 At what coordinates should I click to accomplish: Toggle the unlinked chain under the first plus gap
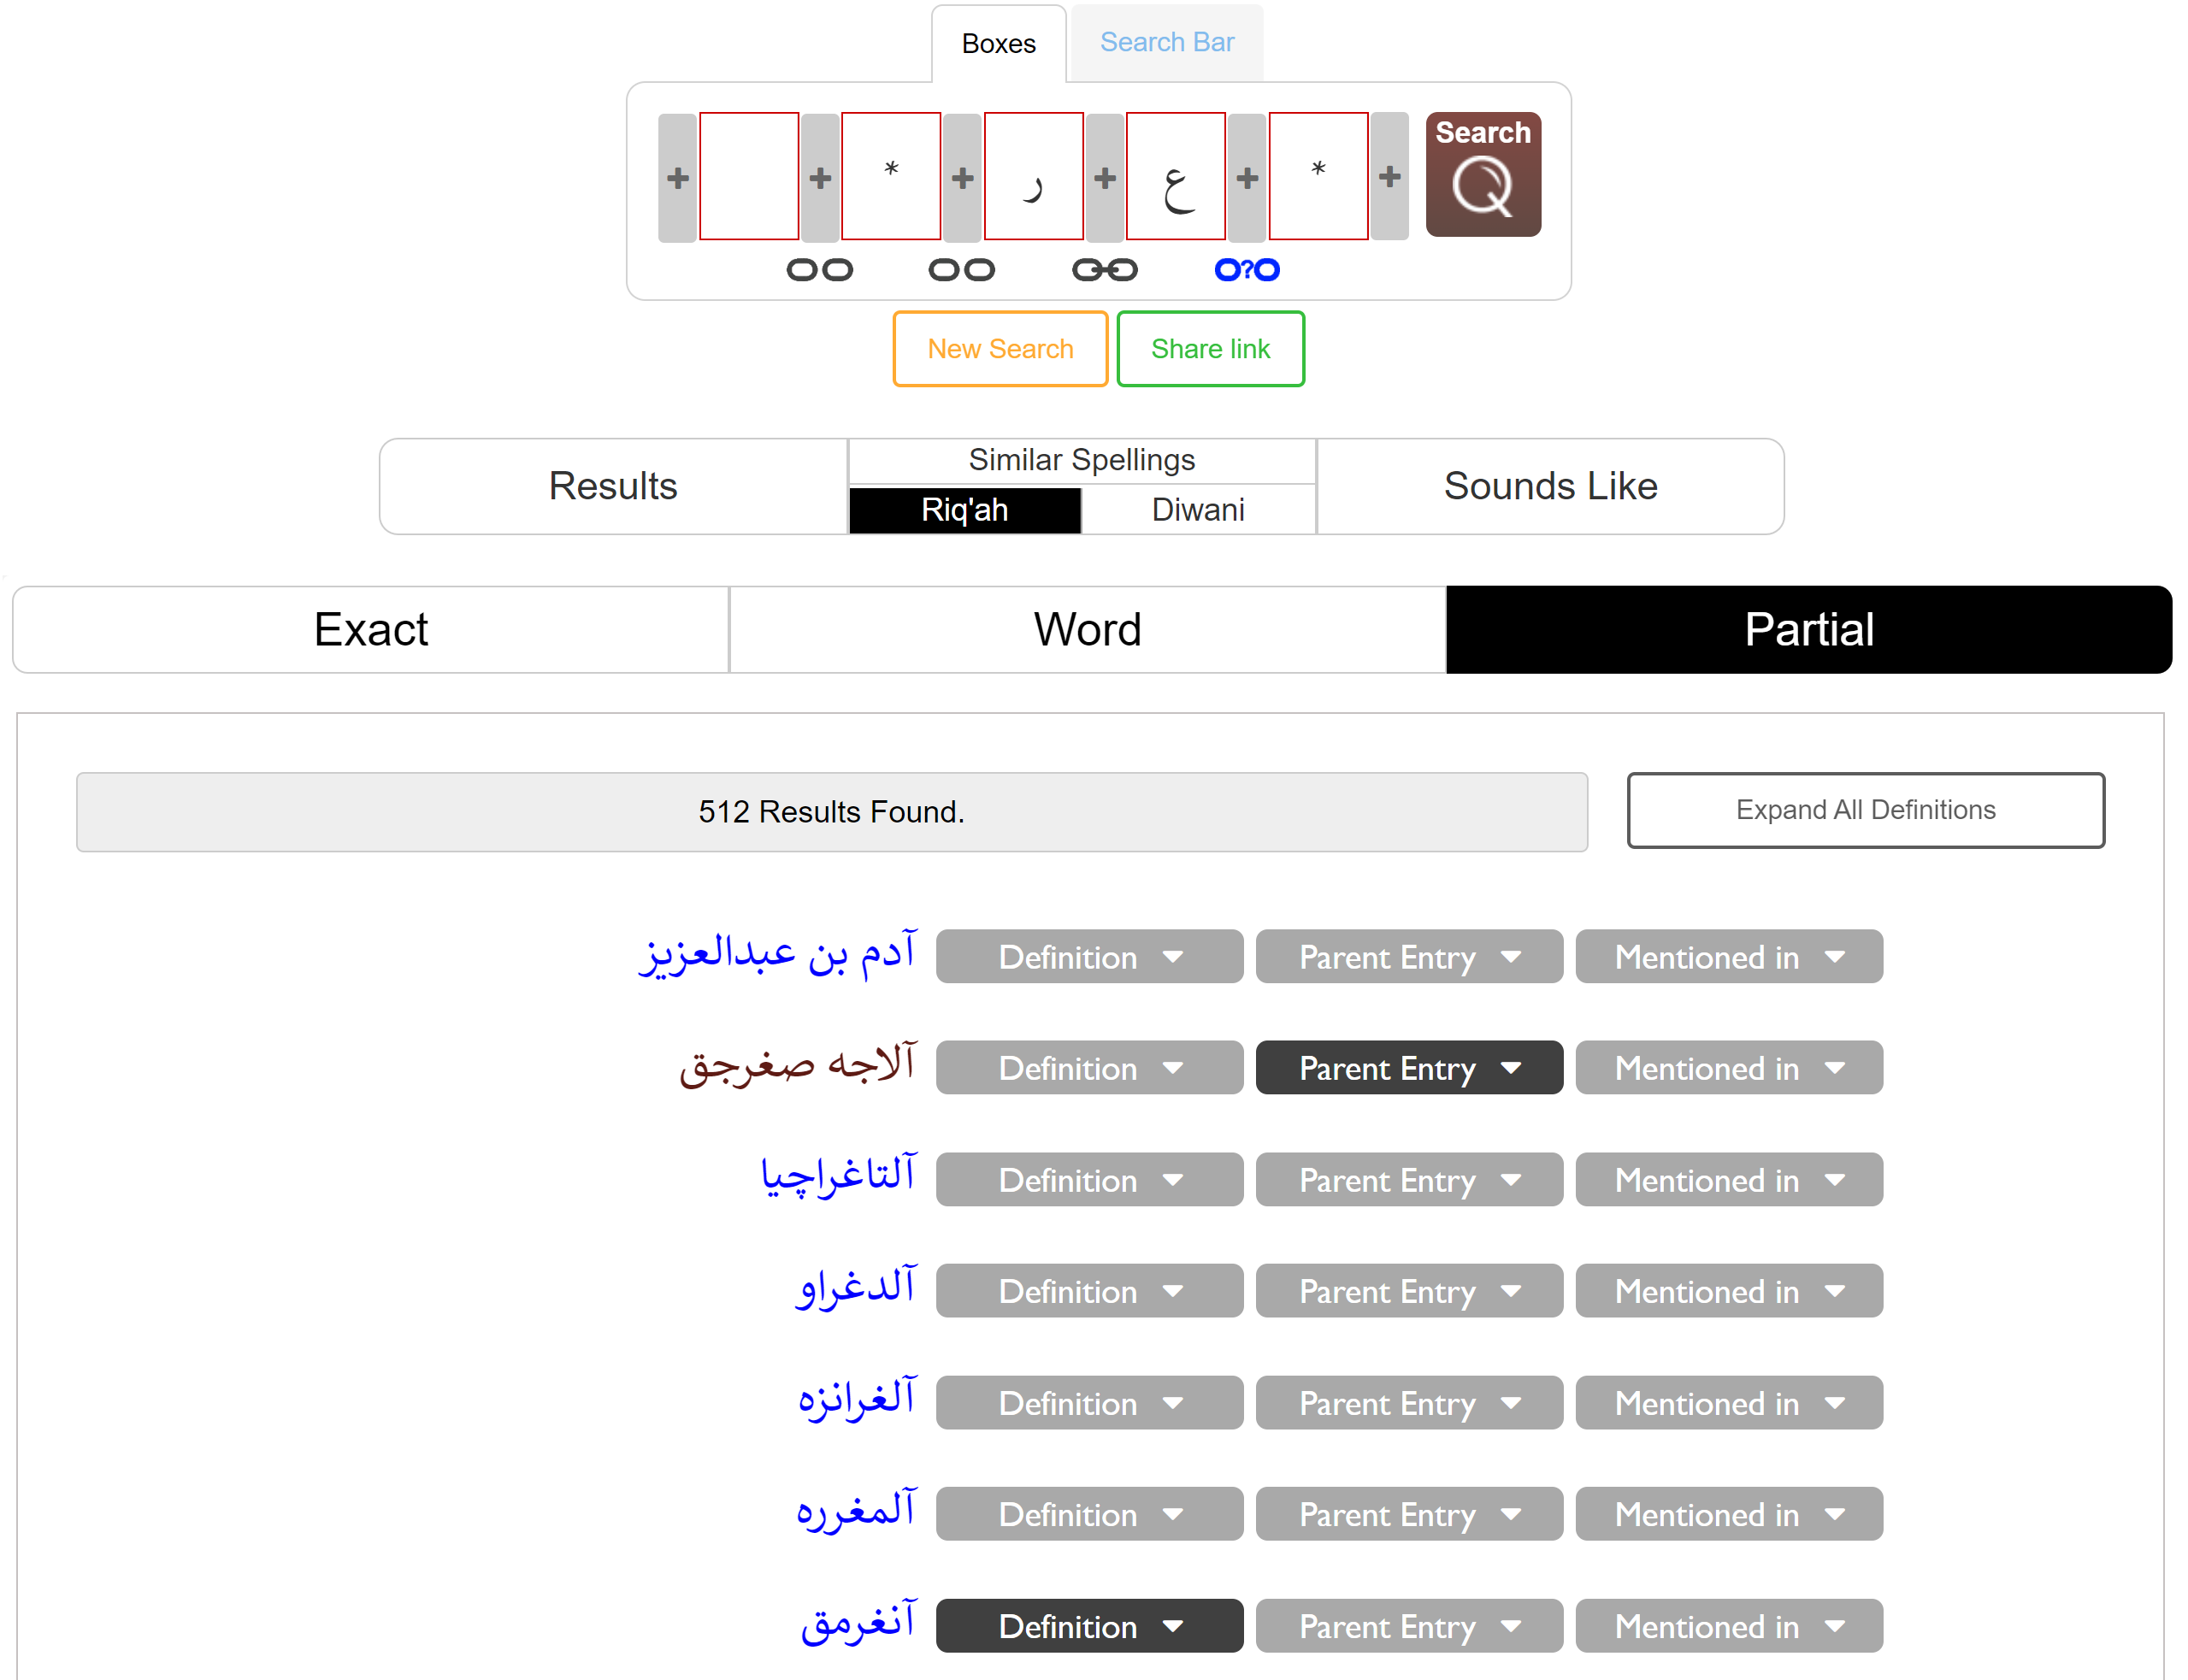819,270
